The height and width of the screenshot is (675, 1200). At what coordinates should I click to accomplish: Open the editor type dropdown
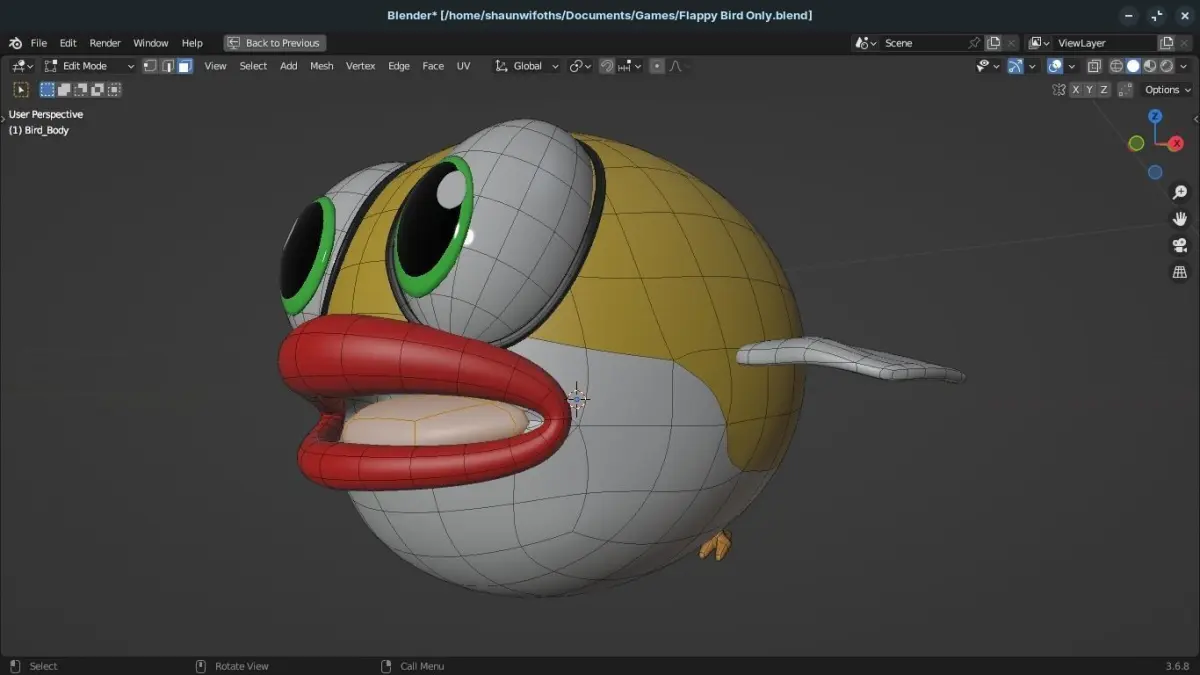22,66
